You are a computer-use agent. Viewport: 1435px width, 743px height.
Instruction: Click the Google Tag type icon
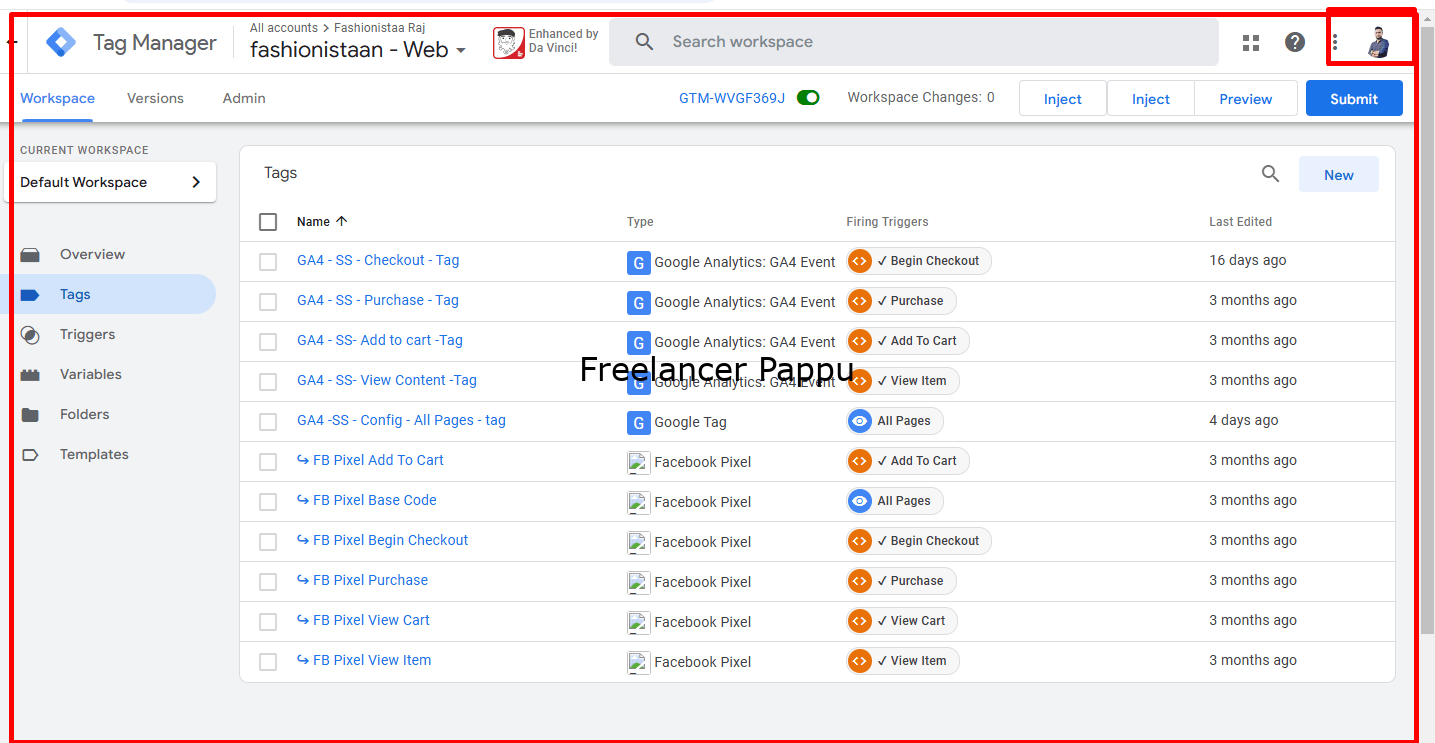[x=639, y=422]
